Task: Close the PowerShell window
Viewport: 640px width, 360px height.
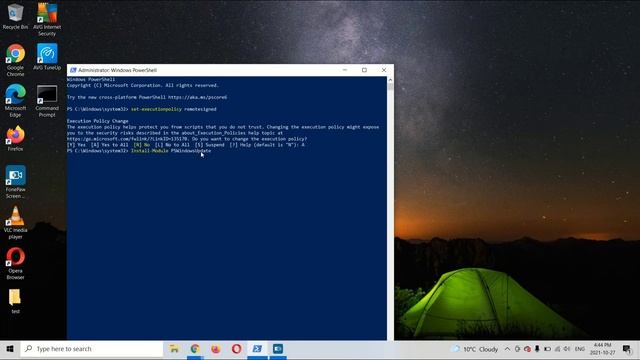Action: click(x=384, y=70)
